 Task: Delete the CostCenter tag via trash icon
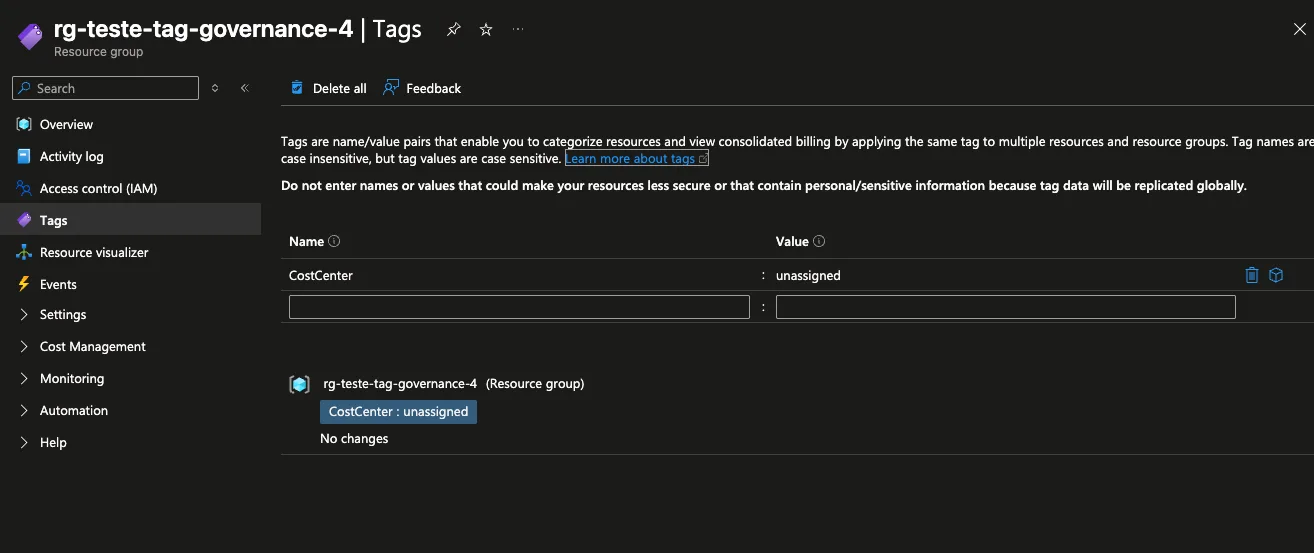click(1252, 275)
